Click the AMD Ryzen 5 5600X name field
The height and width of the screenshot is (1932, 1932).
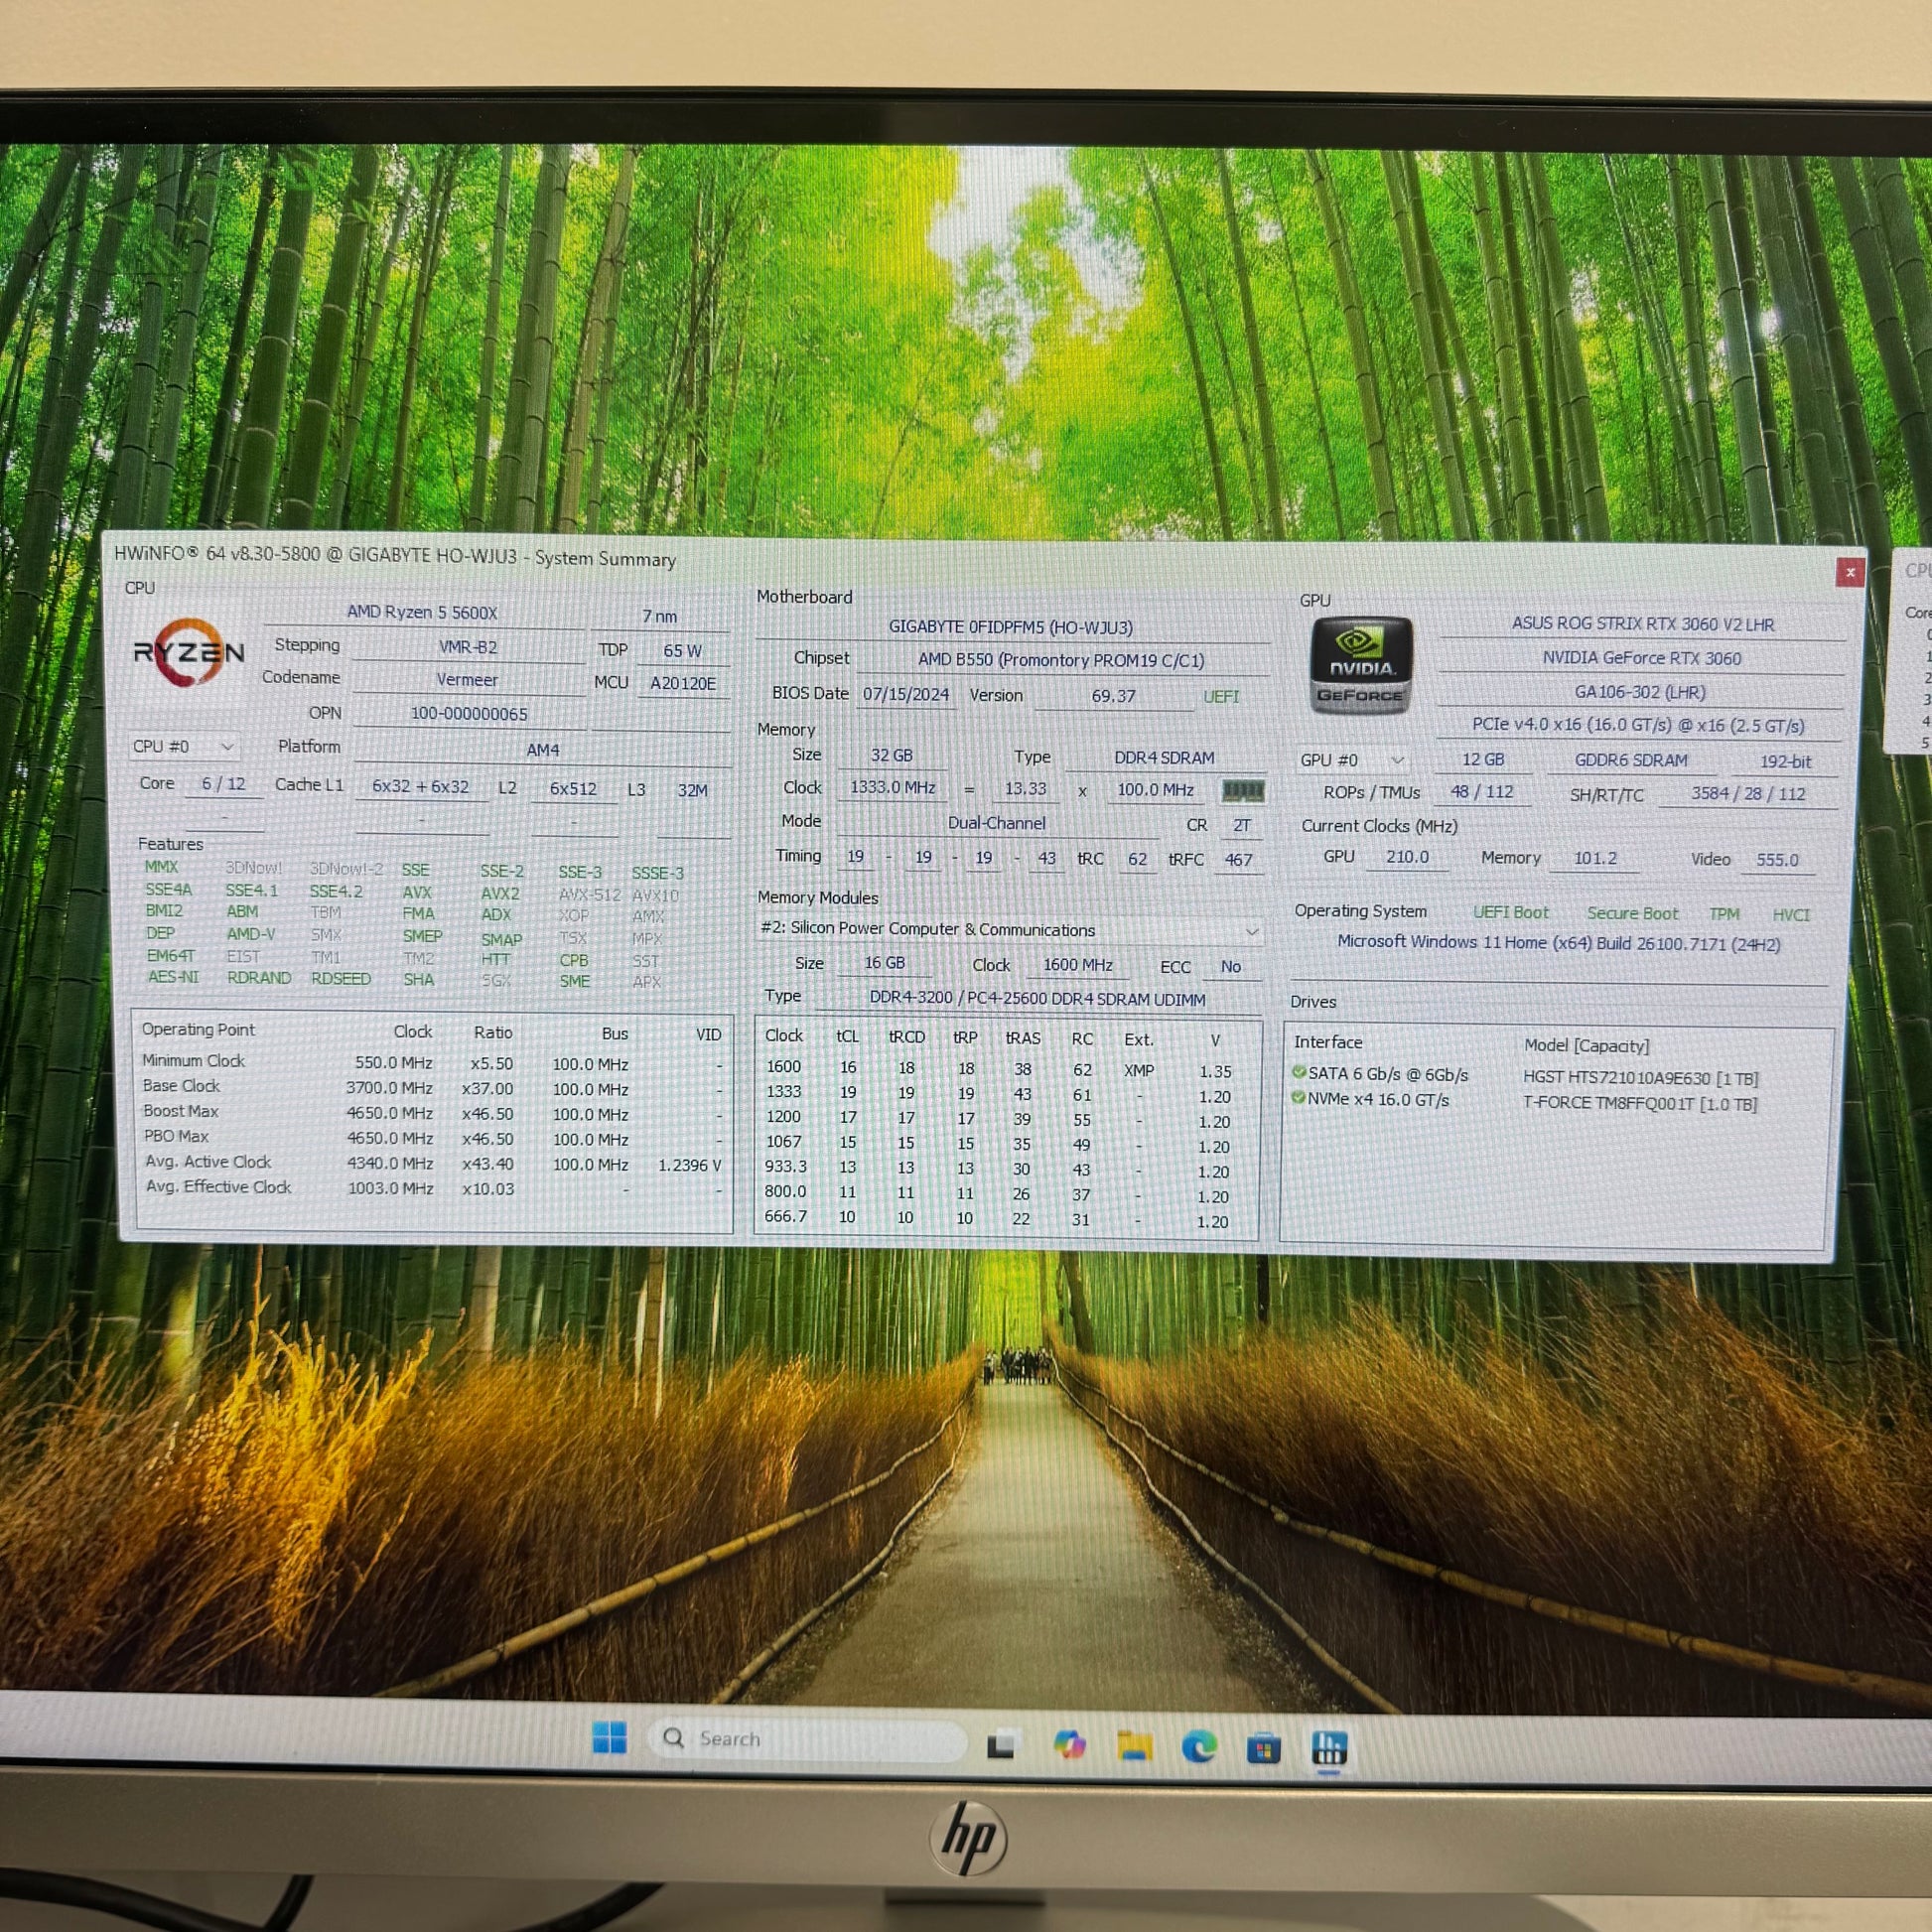(422, 613)
